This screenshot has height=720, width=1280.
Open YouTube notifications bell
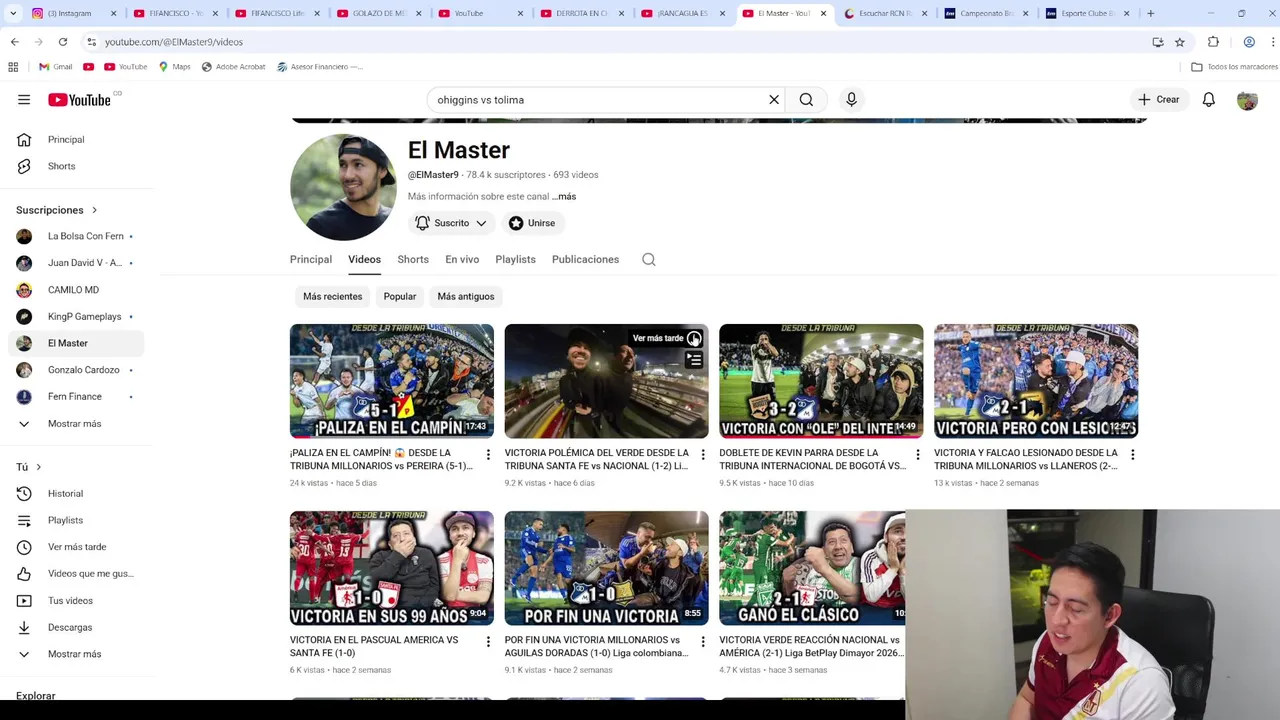point(1208,100)
